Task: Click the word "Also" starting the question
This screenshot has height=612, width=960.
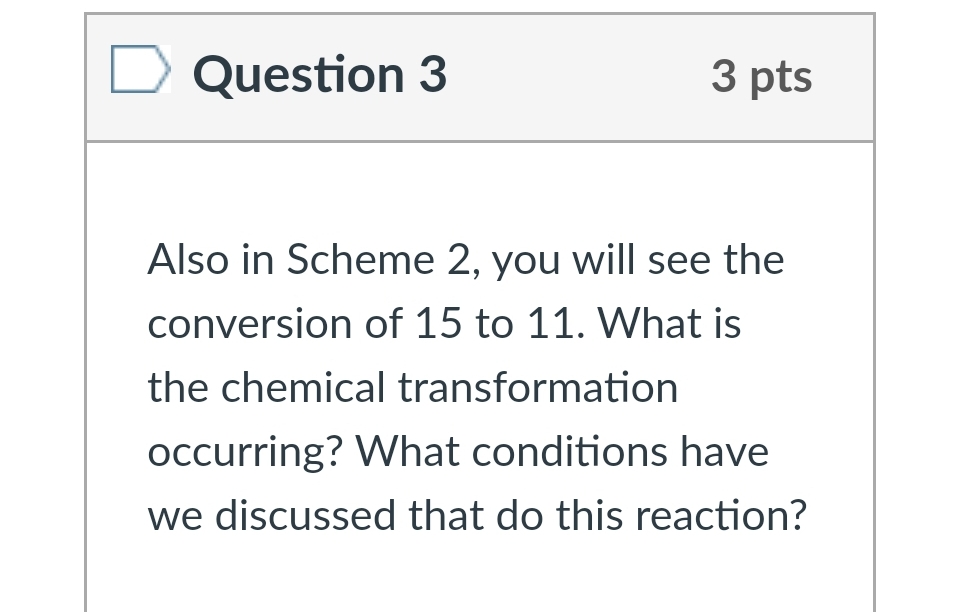Action: pos(185,260)
